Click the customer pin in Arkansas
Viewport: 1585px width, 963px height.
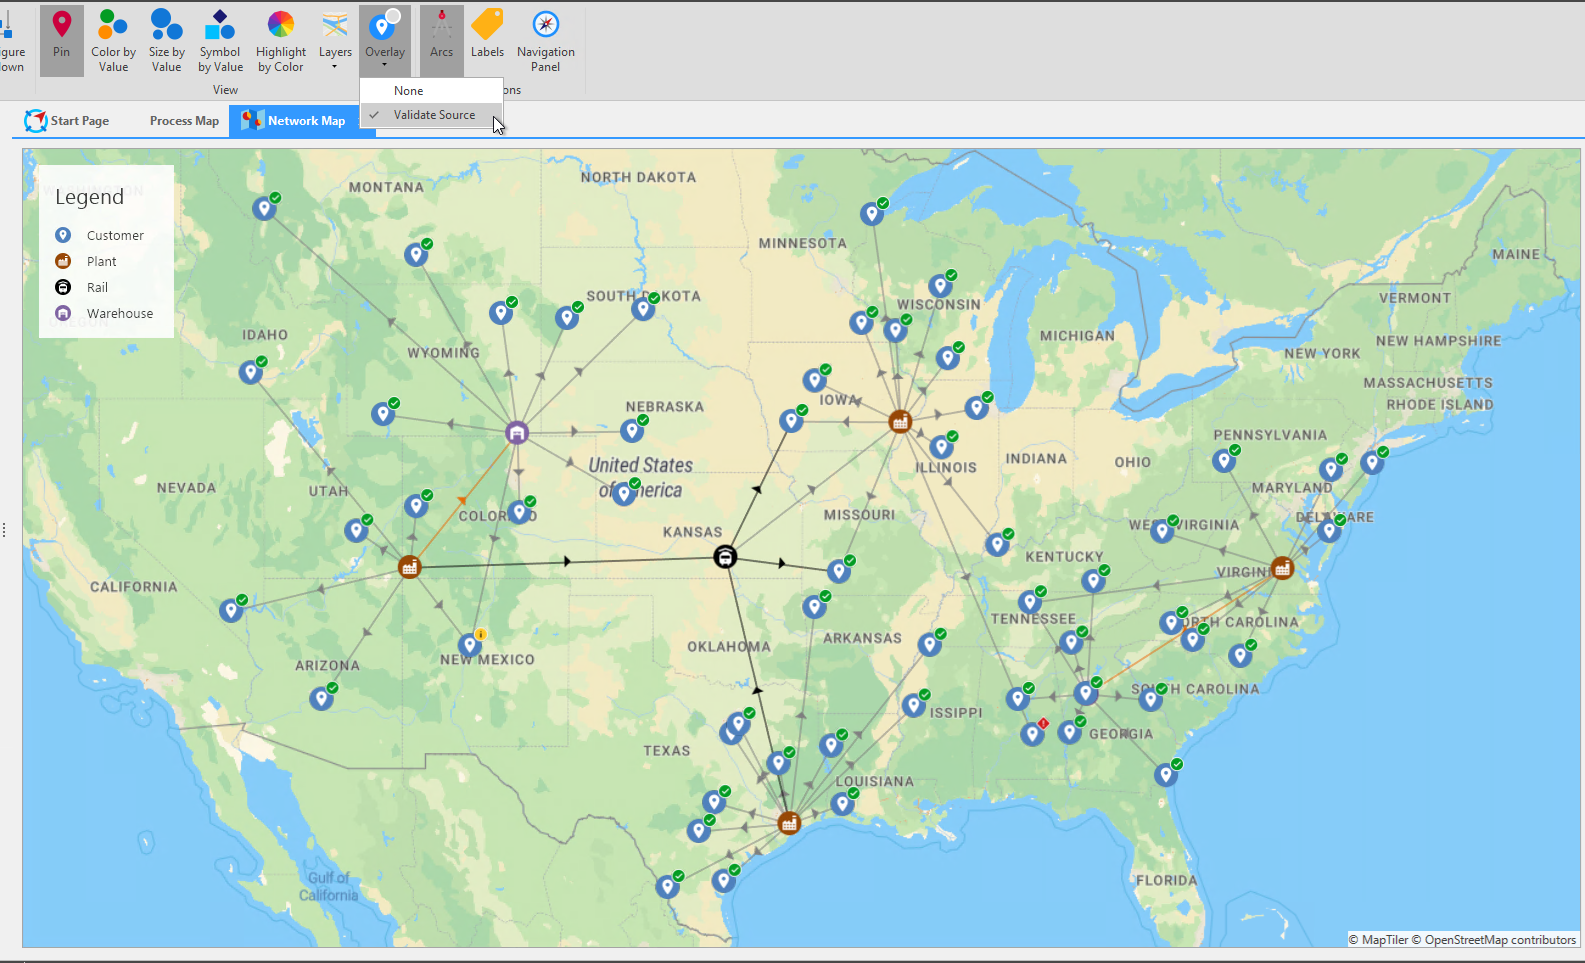tap(815, 605)
